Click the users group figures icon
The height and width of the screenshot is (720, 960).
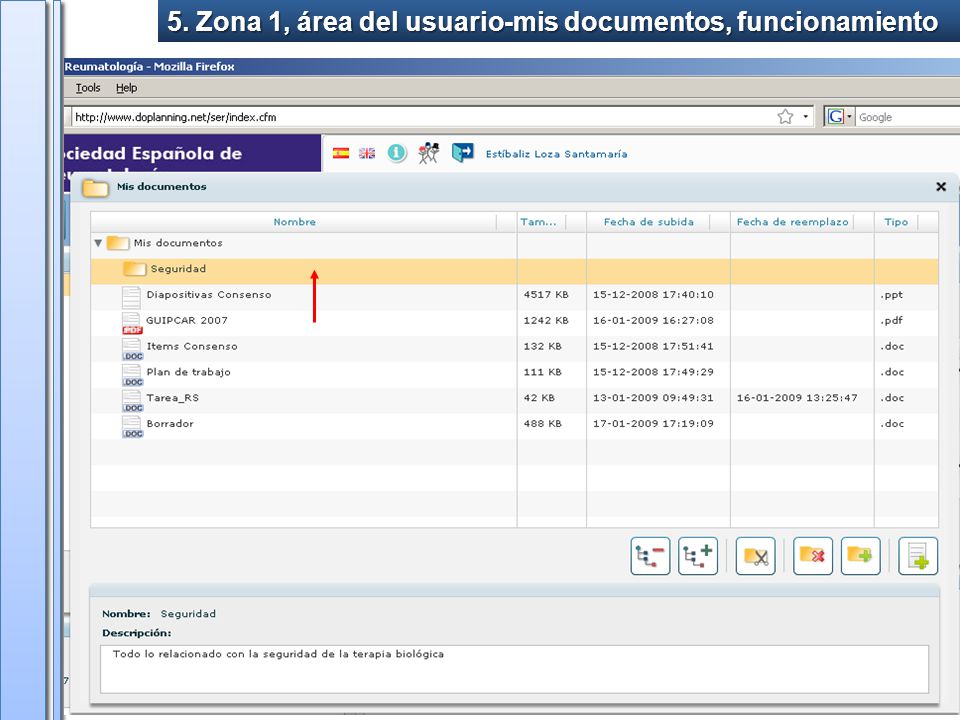(429, 152)
